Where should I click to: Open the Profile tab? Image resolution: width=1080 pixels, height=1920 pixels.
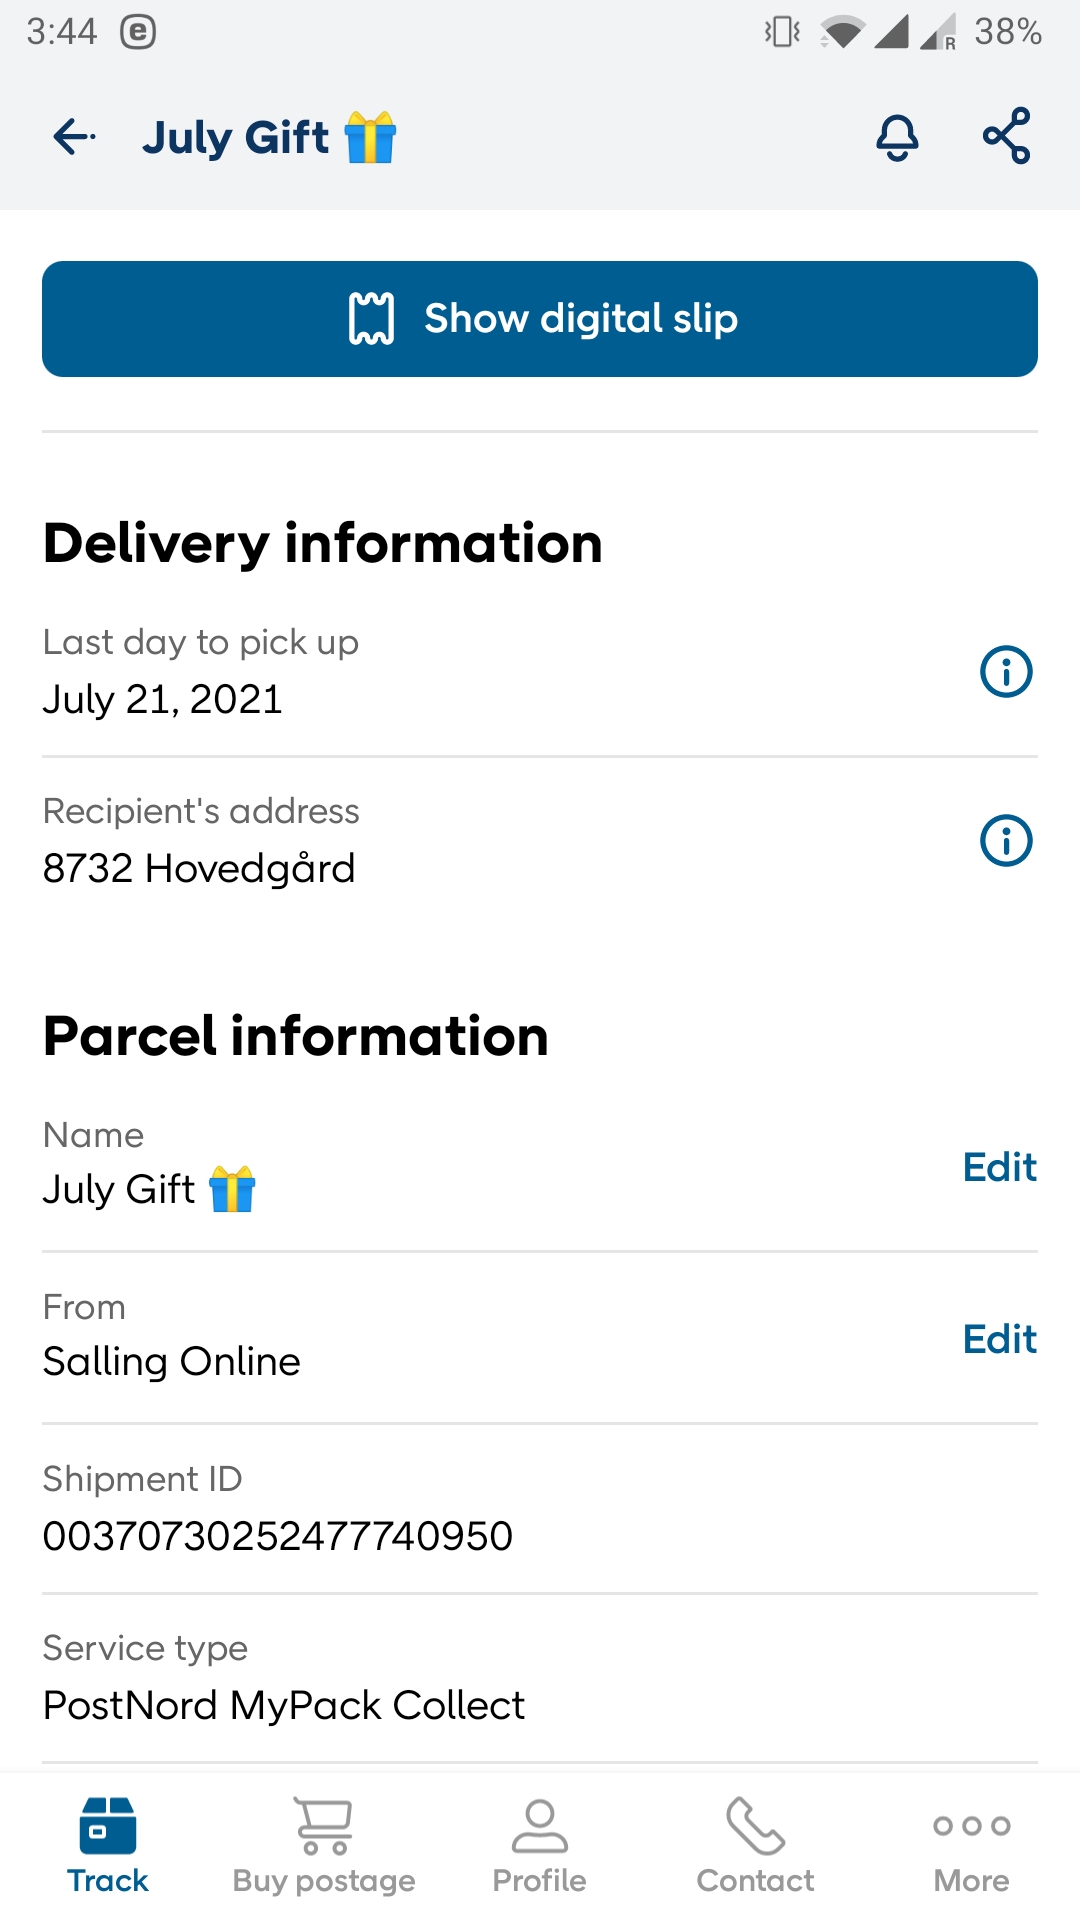[540, 1846]
